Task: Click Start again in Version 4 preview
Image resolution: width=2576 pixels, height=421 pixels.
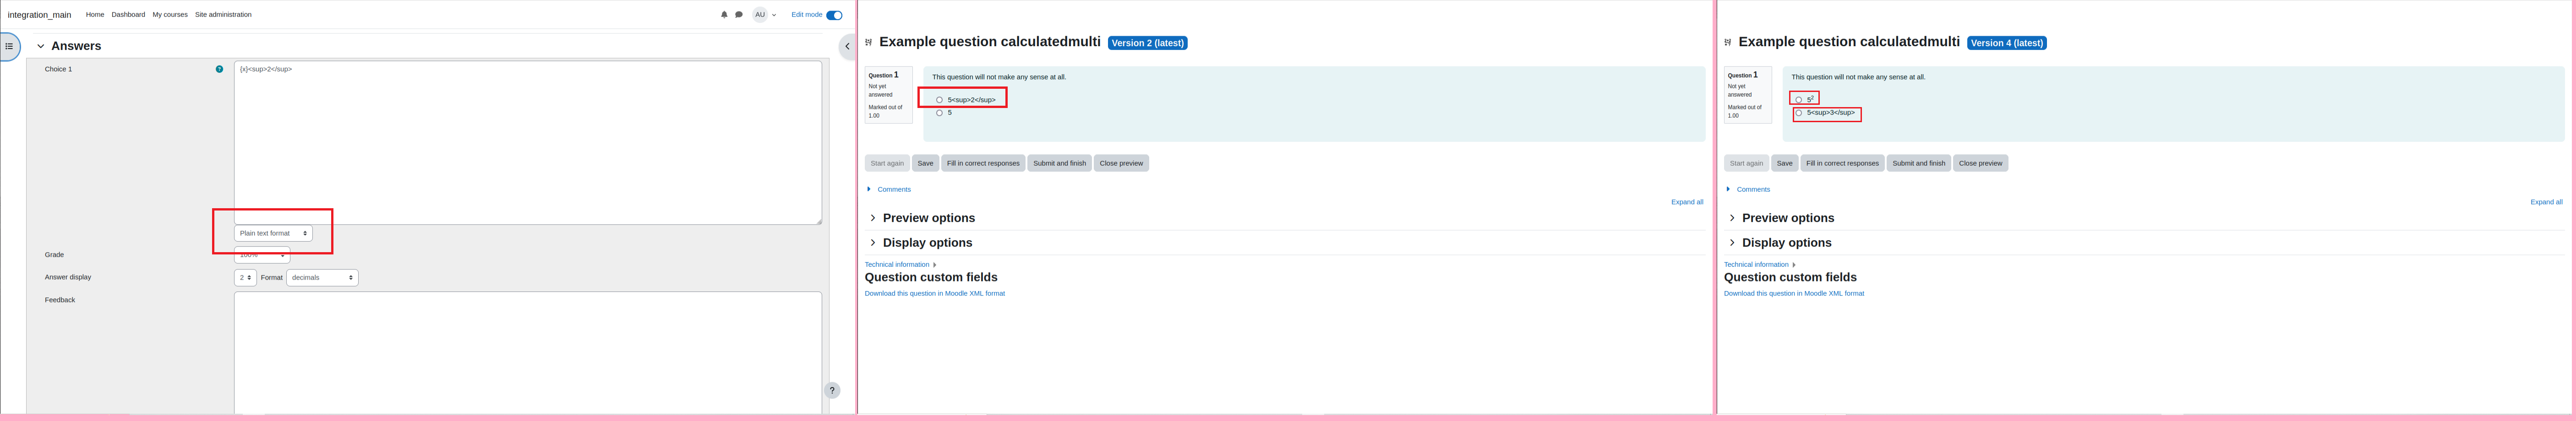Action: 1746,163
